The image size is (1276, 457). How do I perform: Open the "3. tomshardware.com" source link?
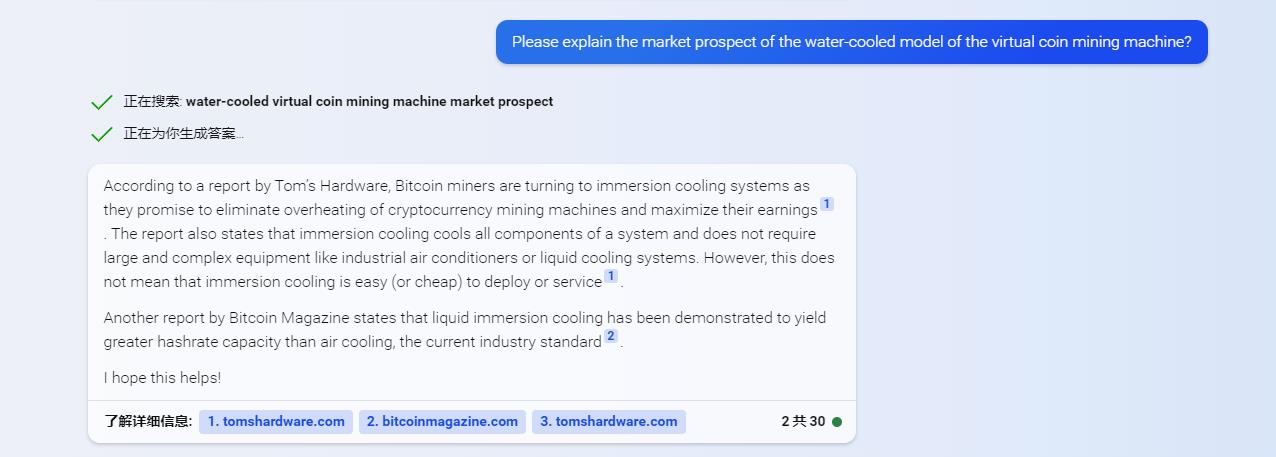608,422
